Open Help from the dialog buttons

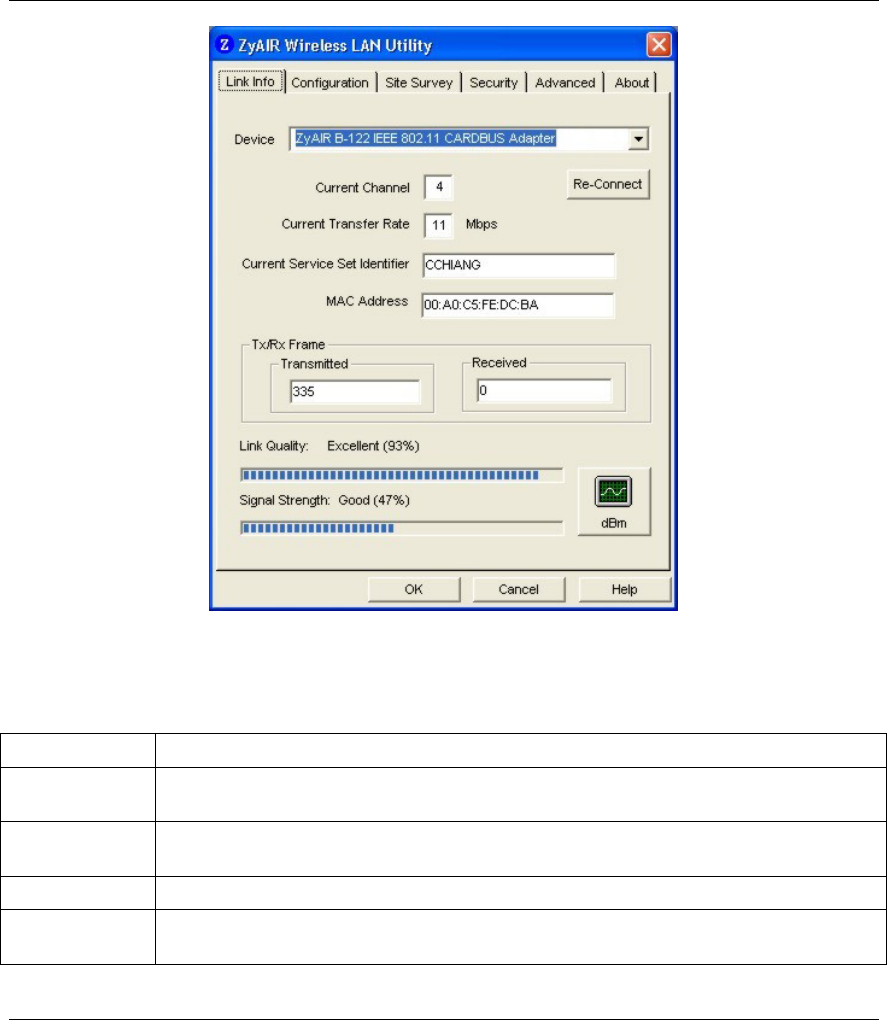(624, 589)
